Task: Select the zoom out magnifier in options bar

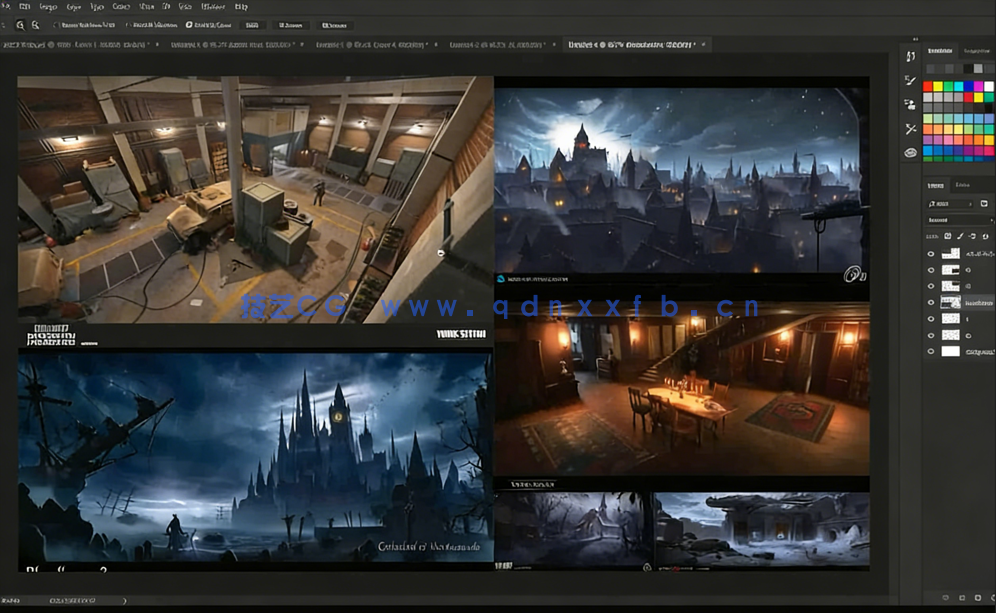Action: tap(36, 25)
